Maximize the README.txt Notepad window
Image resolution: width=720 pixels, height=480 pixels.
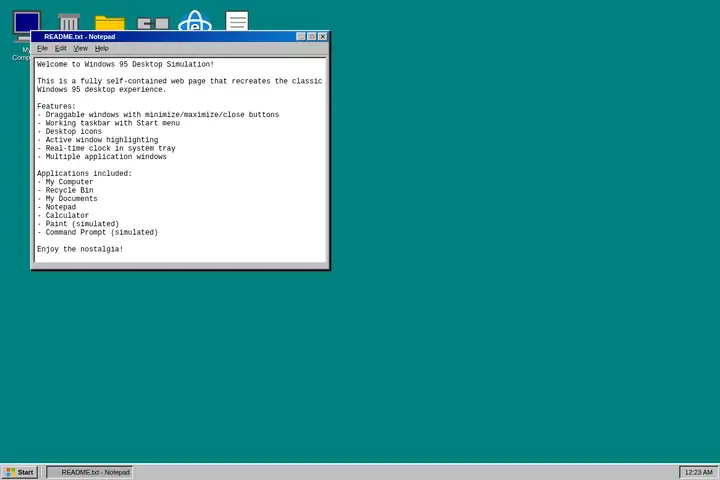point(312,36)
